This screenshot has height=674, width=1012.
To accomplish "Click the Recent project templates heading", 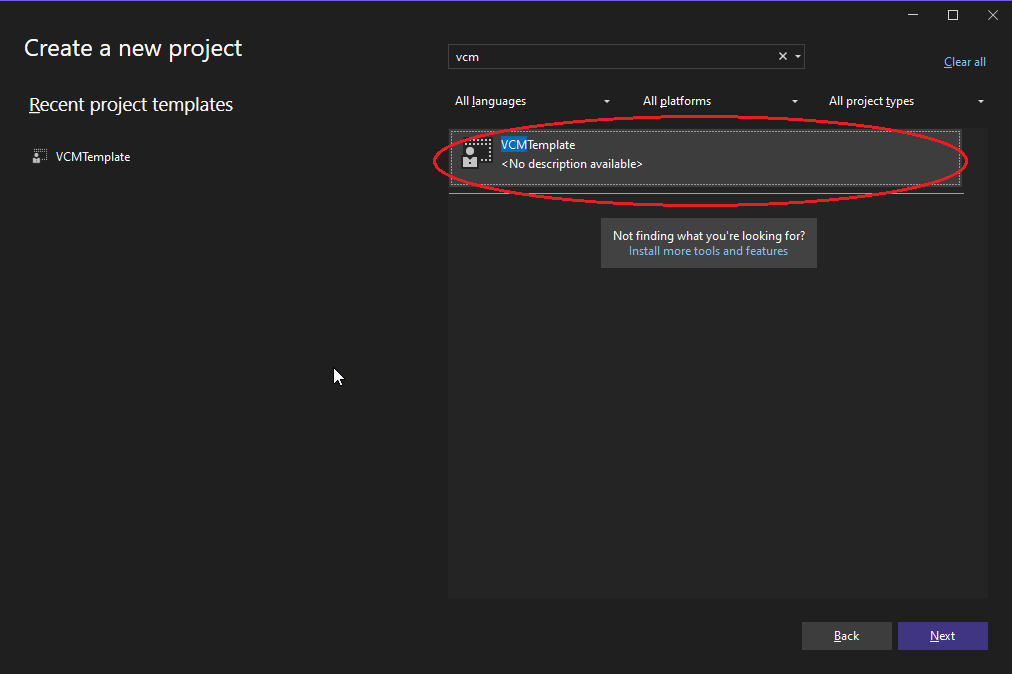I will (x=131, y=105).
